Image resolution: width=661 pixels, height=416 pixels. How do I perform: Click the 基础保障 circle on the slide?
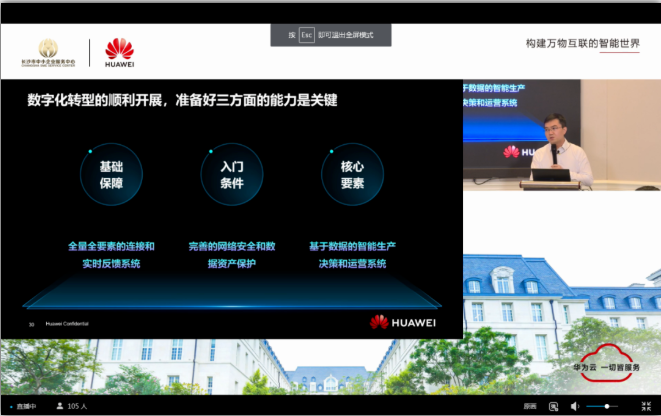click(111, 174)
